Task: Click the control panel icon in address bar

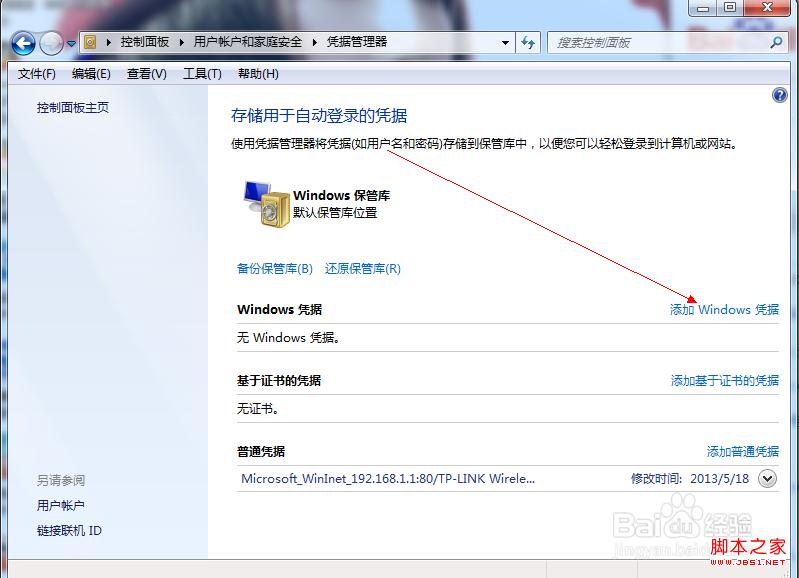Action: click(x=90, y=42)
